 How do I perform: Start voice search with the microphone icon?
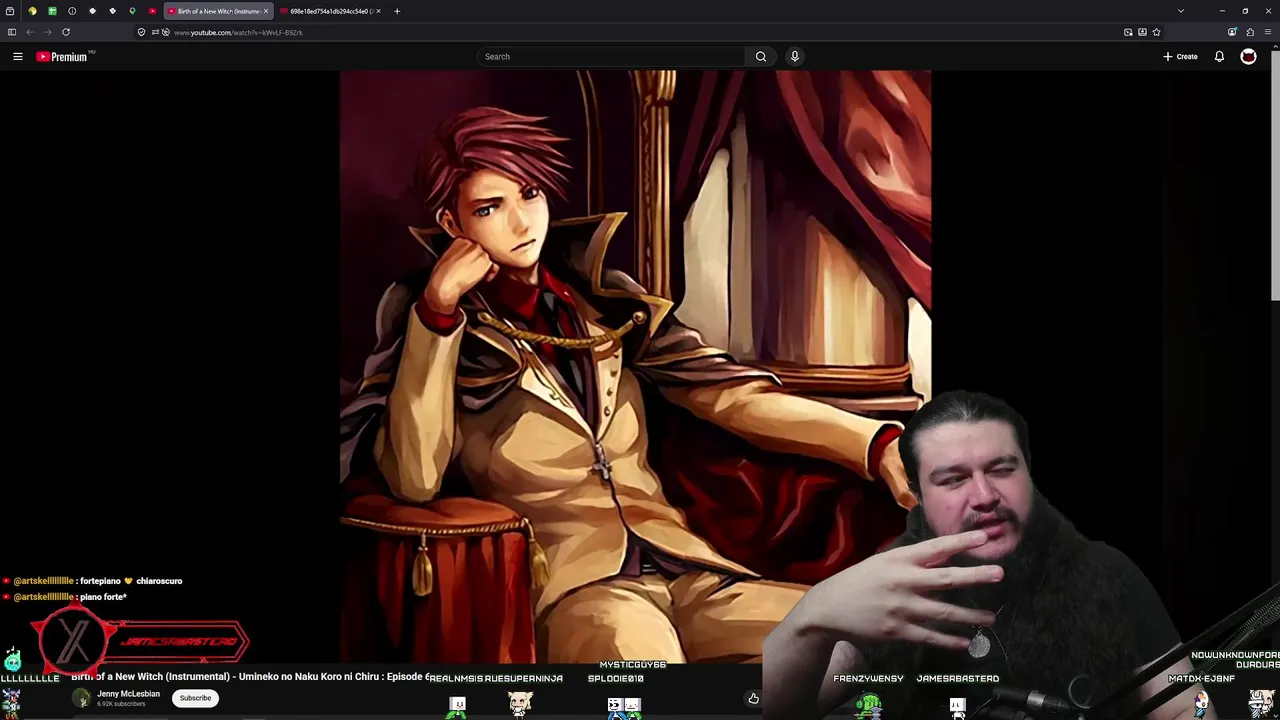coord(795,57)
